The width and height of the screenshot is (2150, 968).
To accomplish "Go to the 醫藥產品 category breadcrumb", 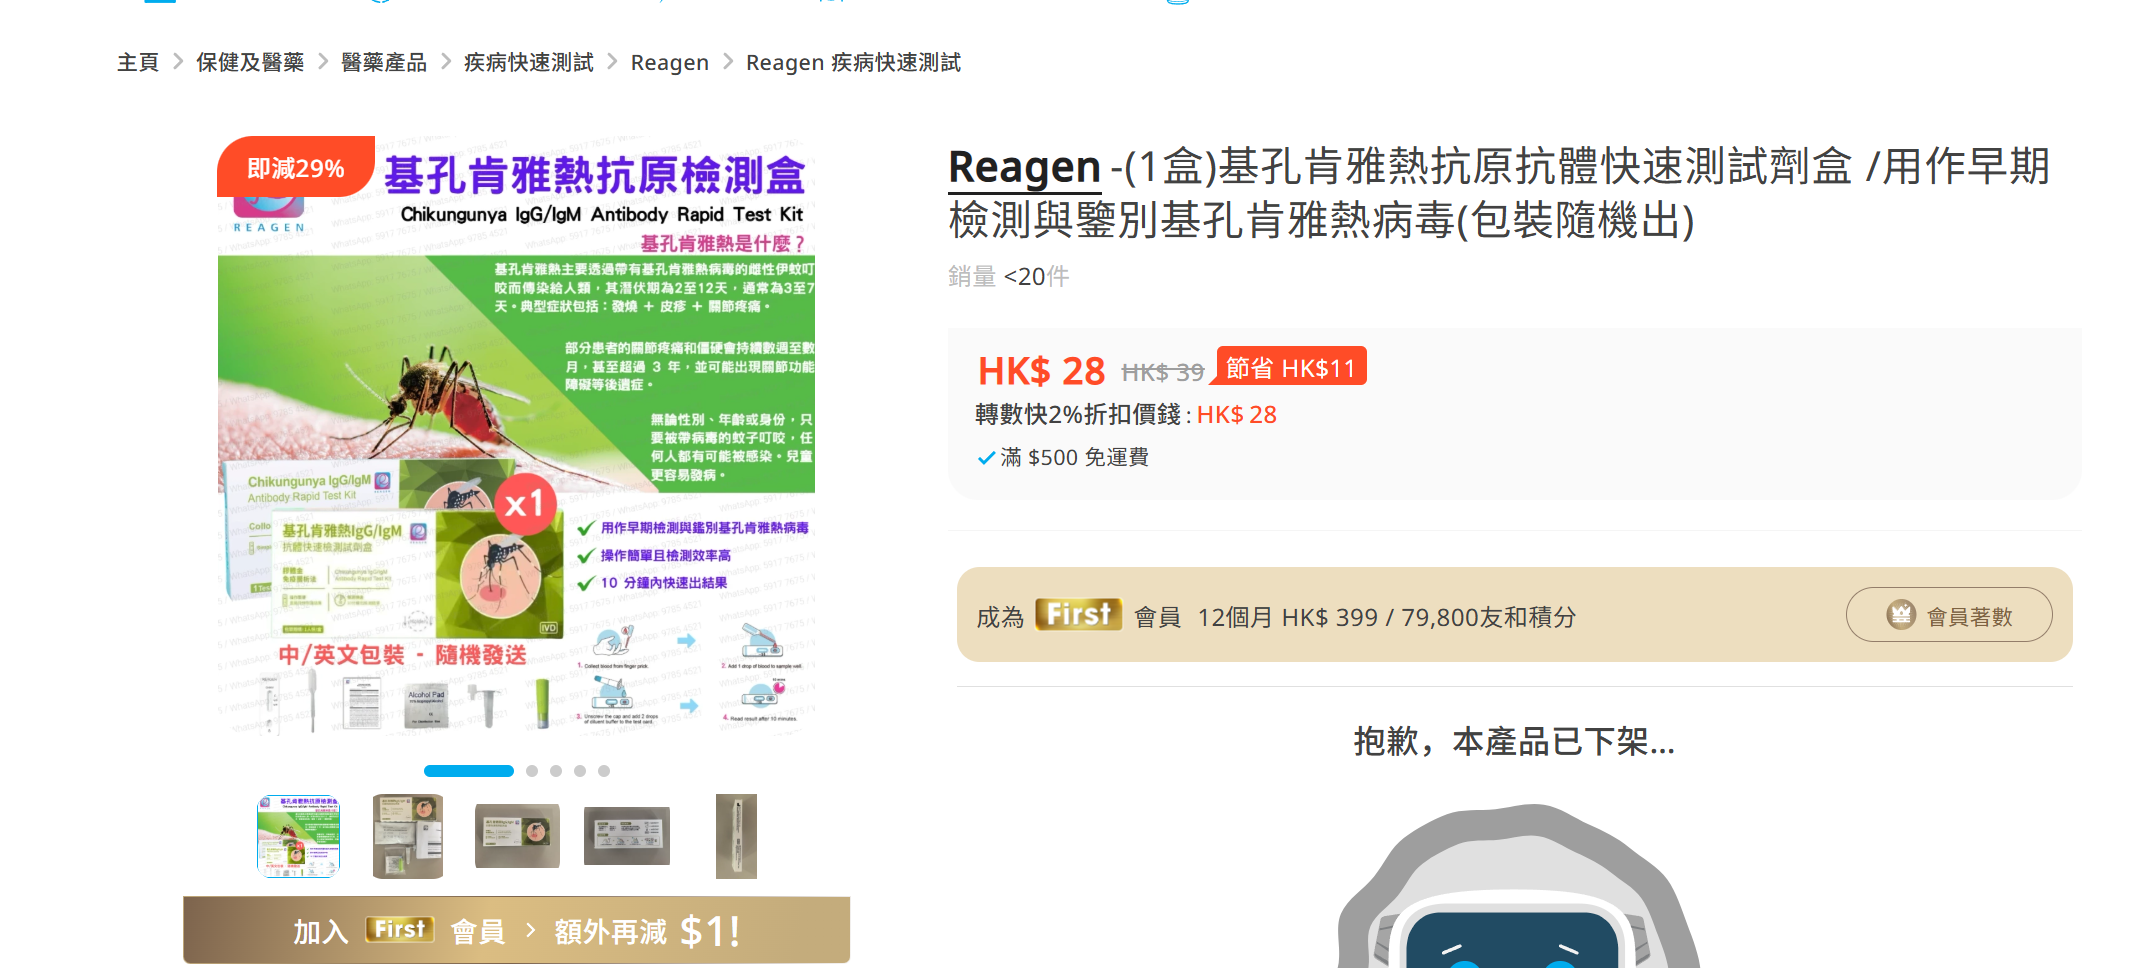I will point(383,61).
